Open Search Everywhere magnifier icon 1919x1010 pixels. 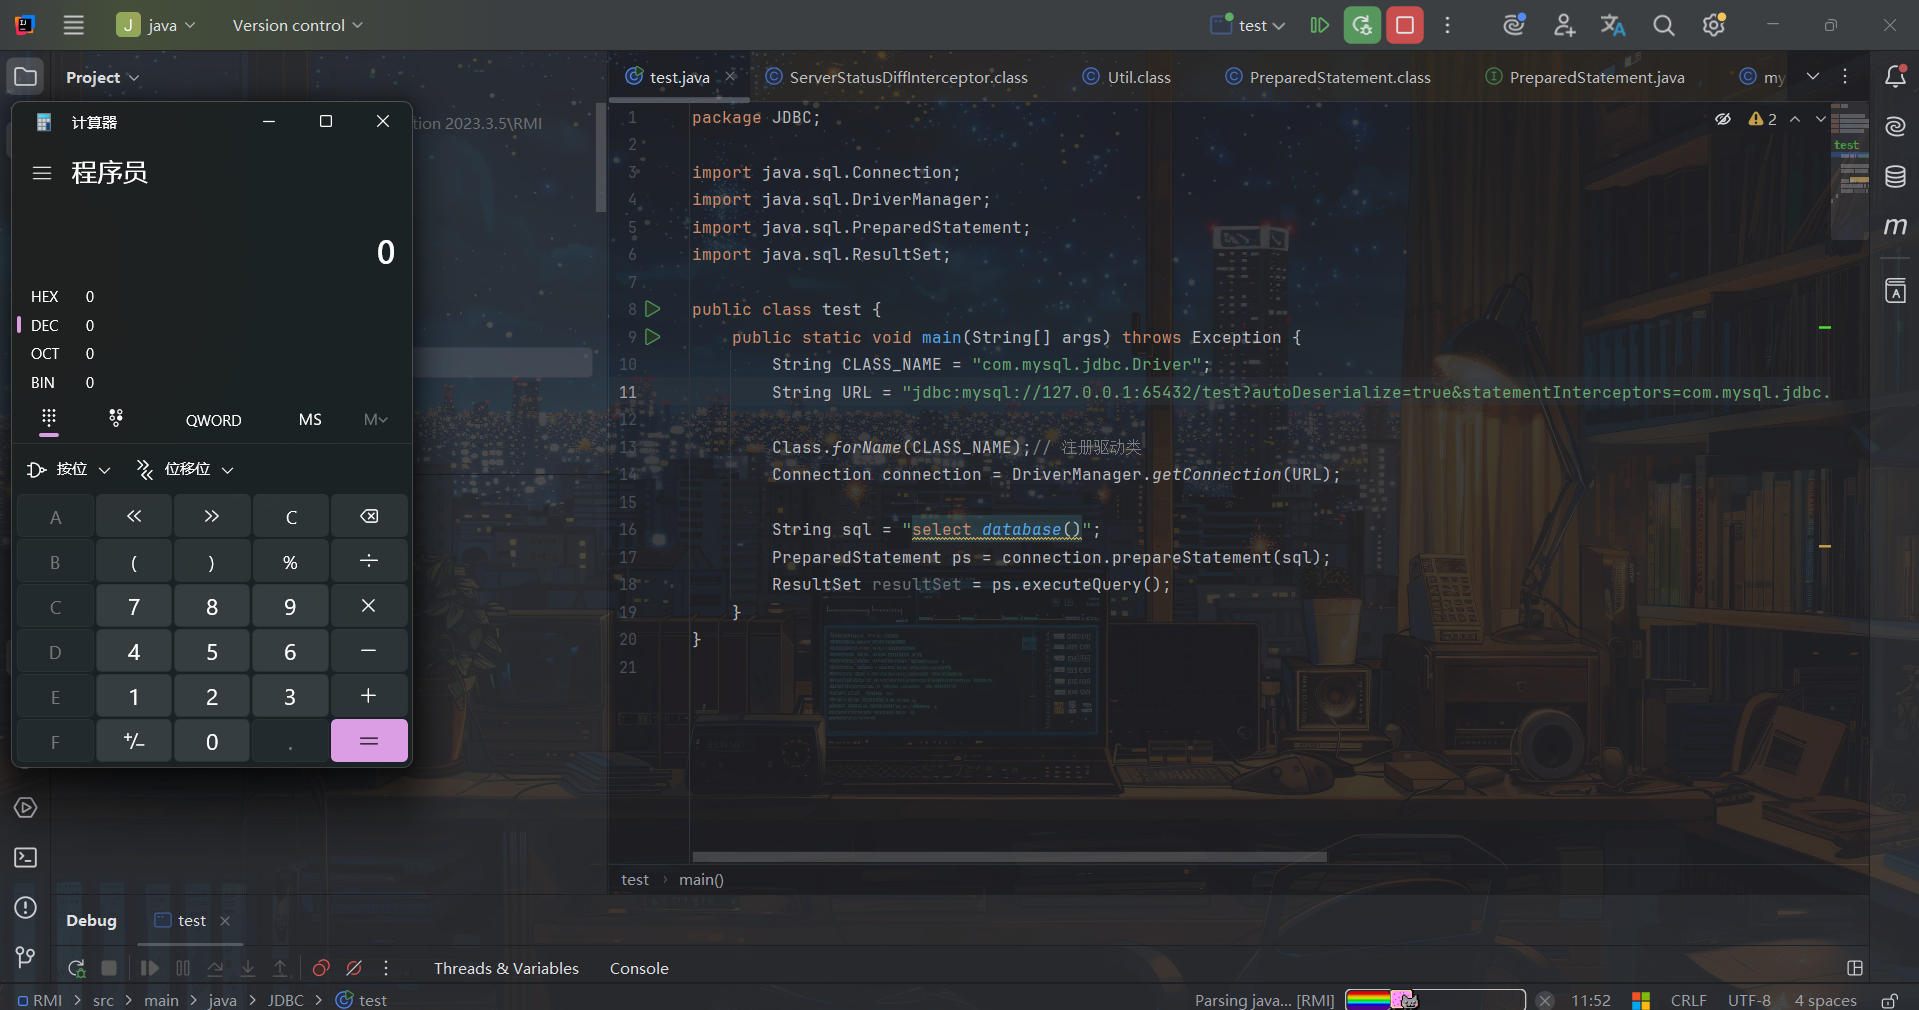[1663, 25]
